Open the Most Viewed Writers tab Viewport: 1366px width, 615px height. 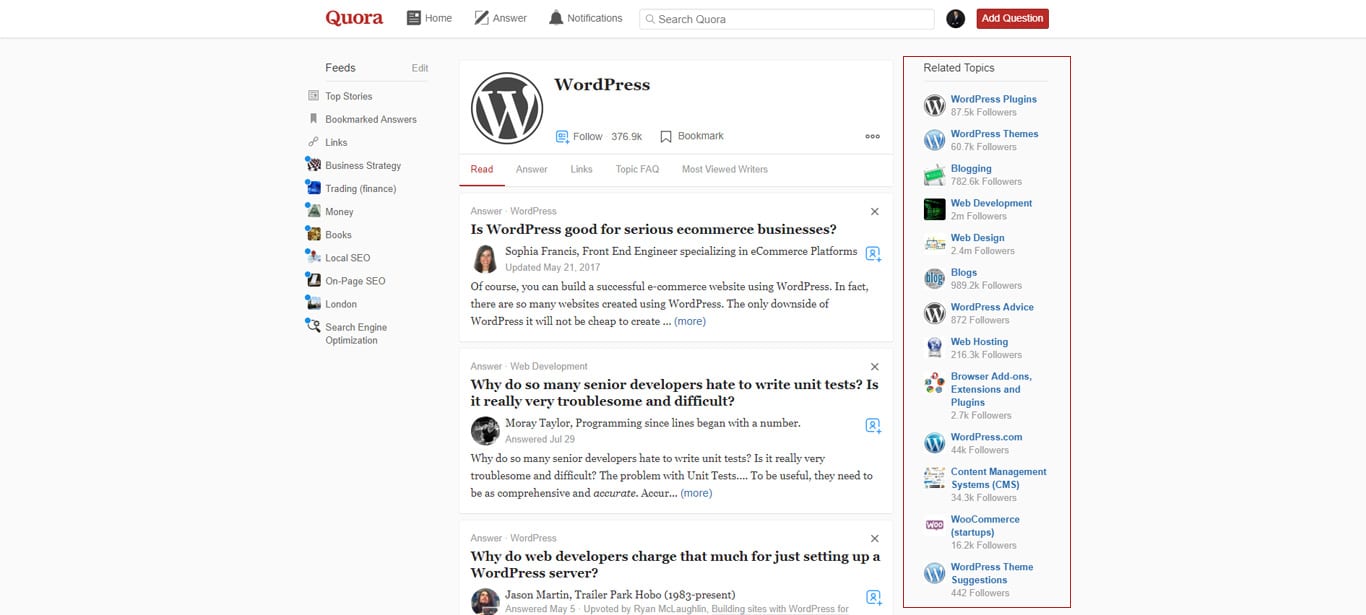click(x=725, y=169)
